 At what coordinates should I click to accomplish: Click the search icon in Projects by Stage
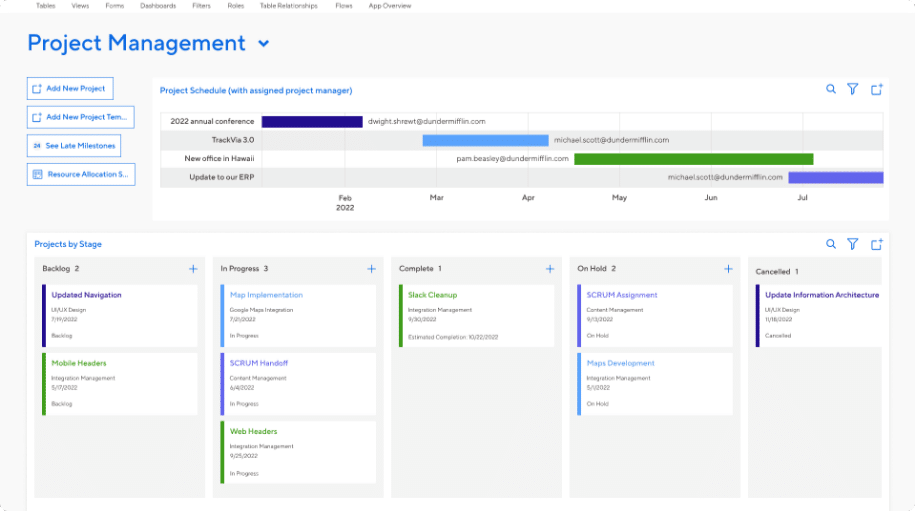coord(831,244)
